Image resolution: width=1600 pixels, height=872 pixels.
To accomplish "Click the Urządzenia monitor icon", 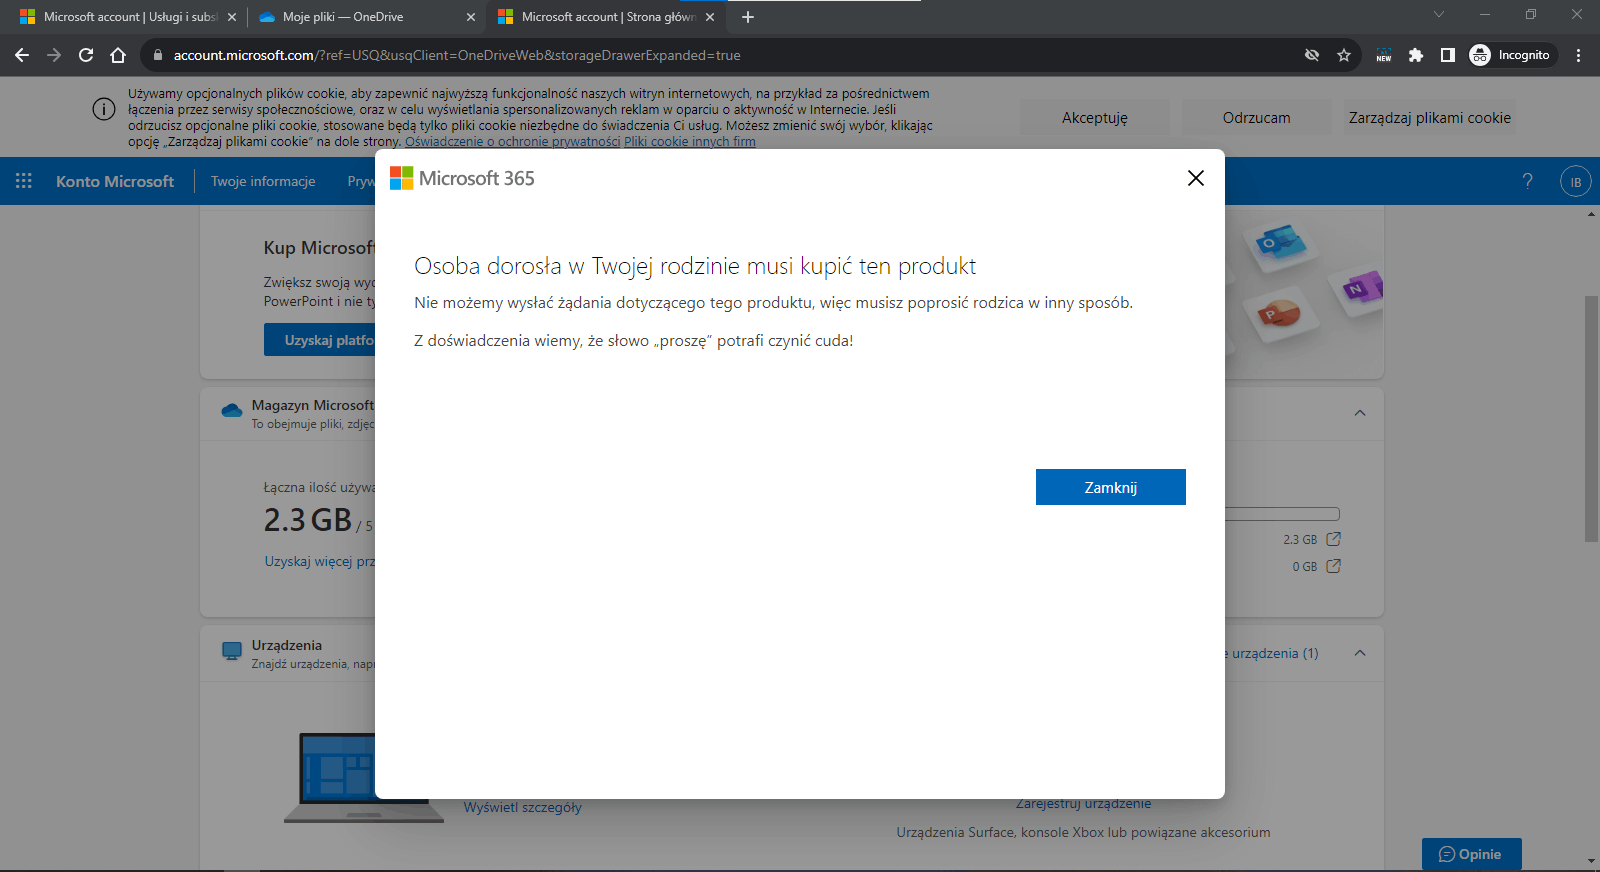I will [232, 651].
